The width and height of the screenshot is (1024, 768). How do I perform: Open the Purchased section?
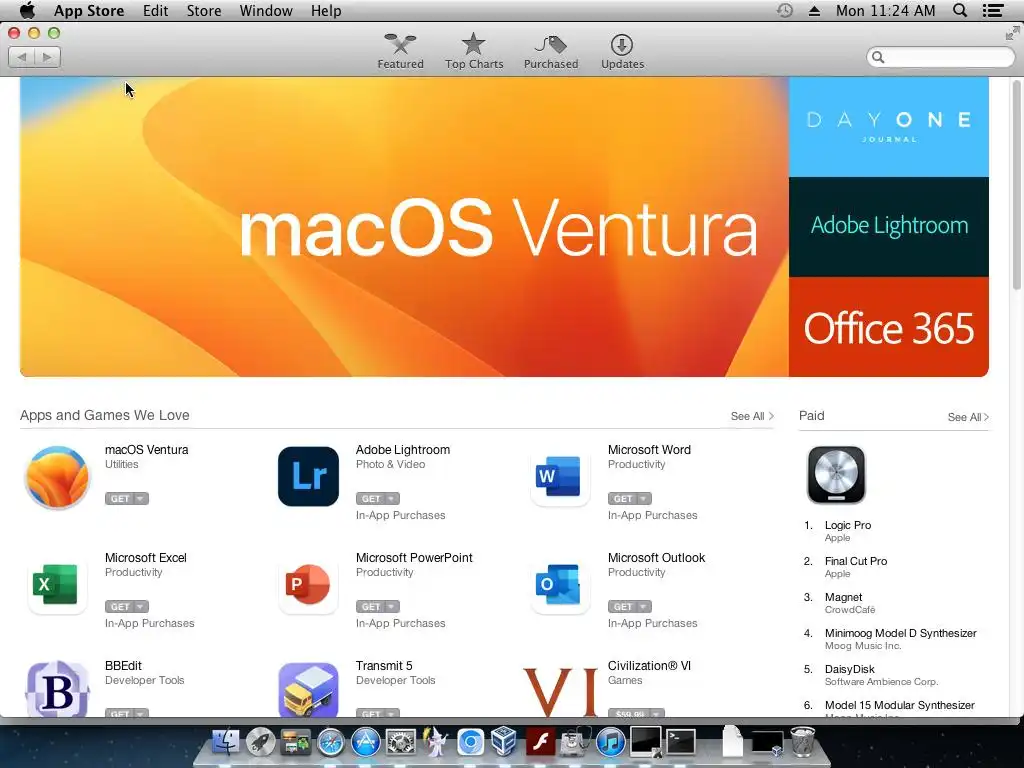pyautogui.click(x=551, y=51)
